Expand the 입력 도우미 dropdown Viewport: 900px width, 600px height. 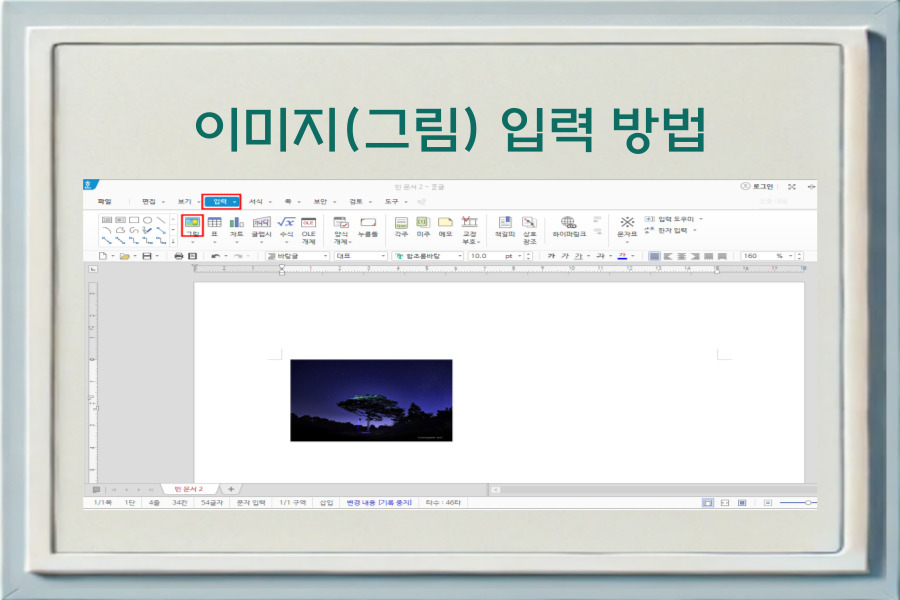[701, 219]
